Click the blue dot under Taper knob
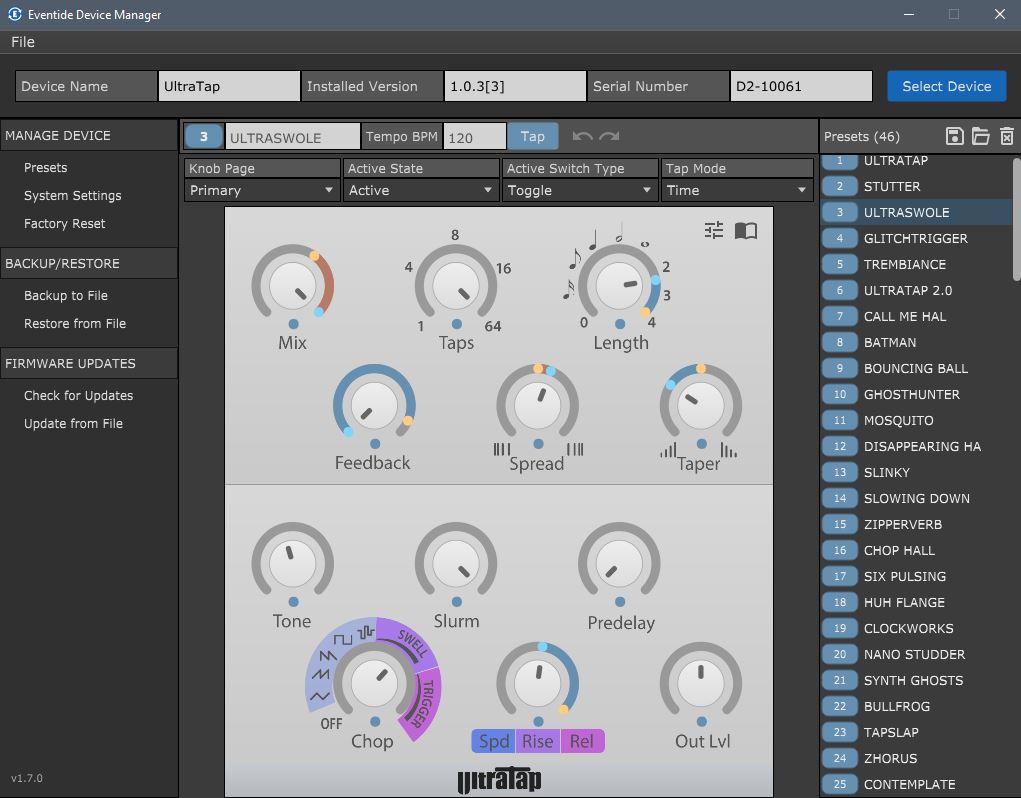1021x798 pixels. pyautogui.click(x=701, y=444)
